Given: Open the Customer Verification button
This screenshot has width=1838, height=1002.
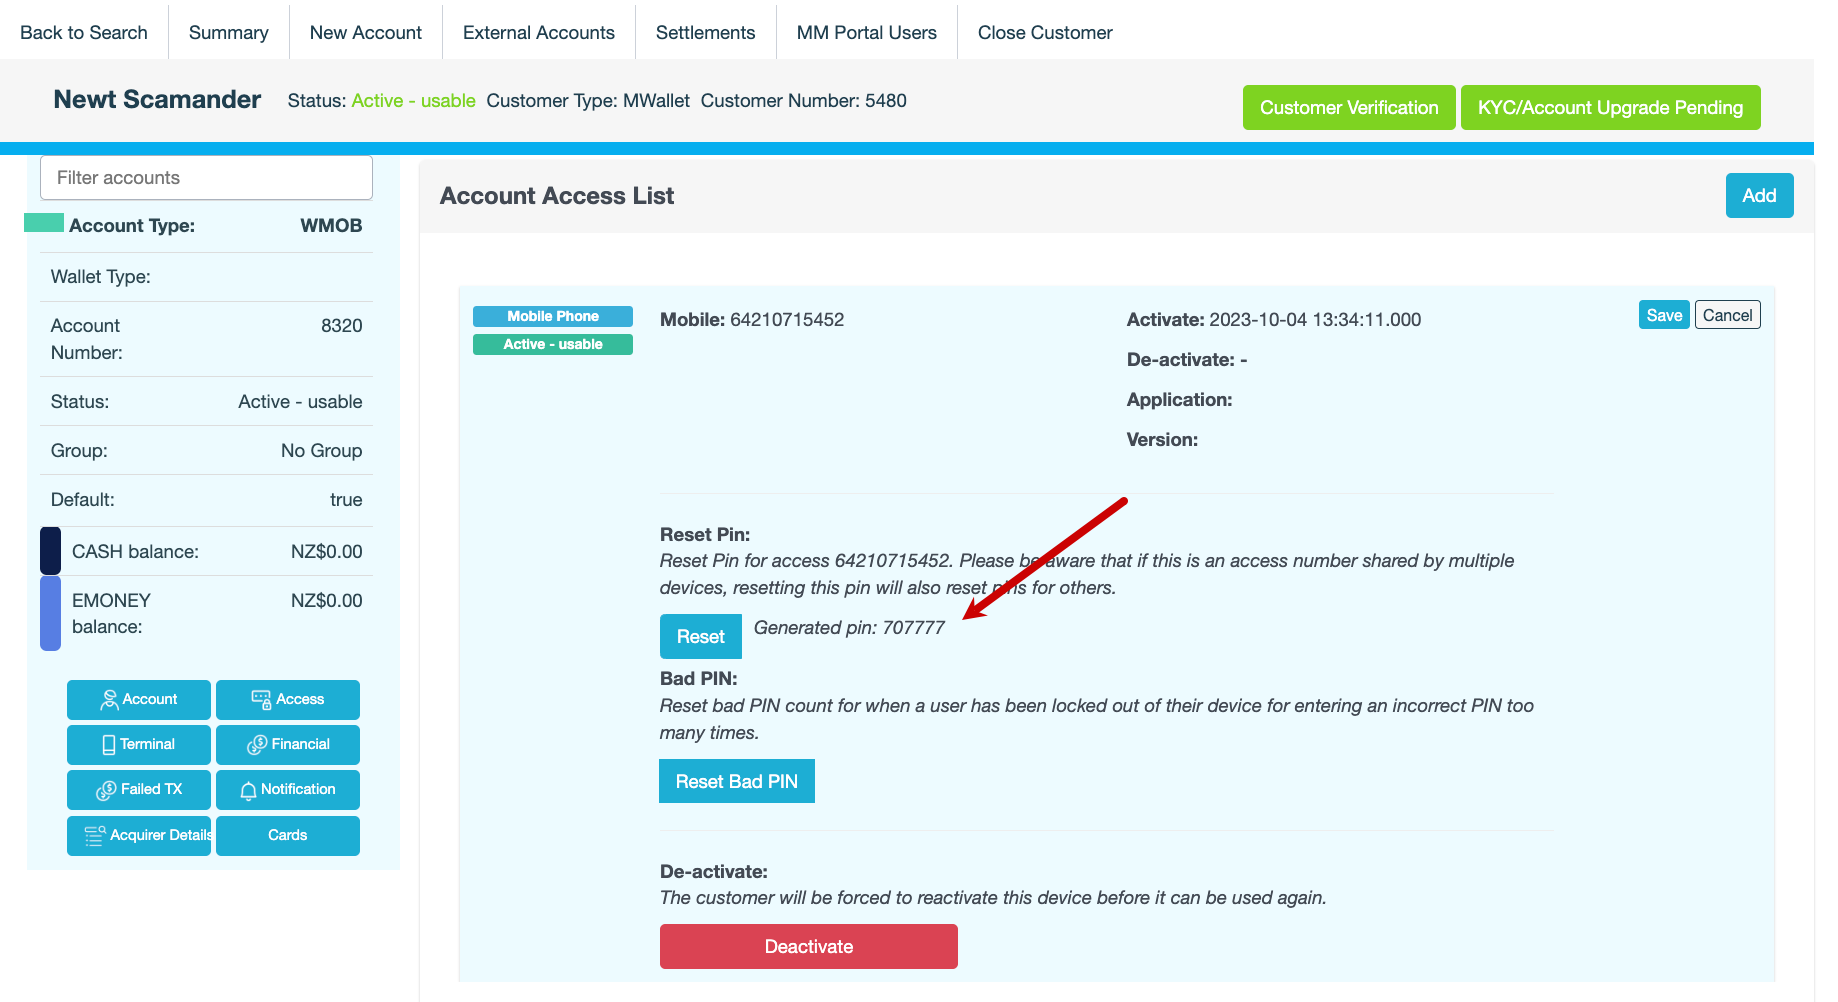Looking at the screenshot, I should pos(1348,107).
